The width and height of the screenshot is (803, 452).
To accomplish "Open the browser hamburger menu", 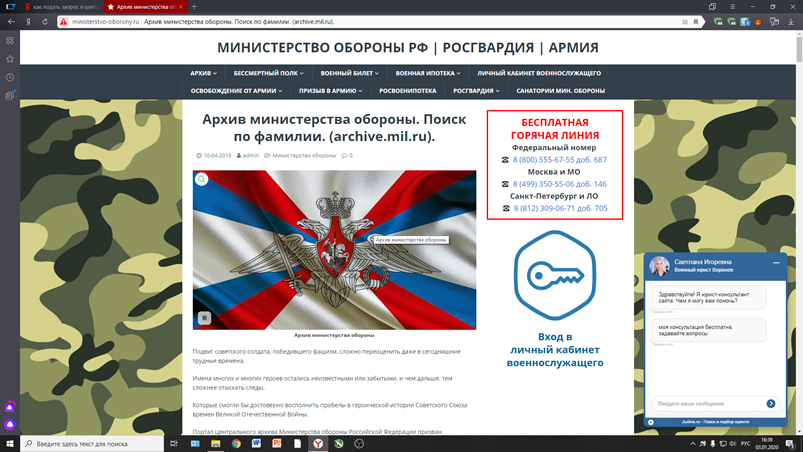I will pyautogui.click(x=732, y=7).
